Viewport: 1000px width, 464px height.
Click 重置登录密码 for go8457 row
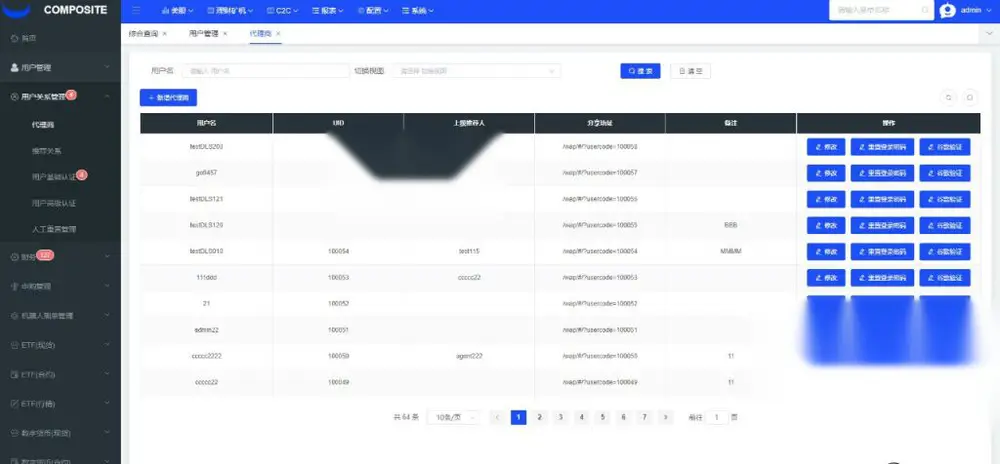point(882,173)
